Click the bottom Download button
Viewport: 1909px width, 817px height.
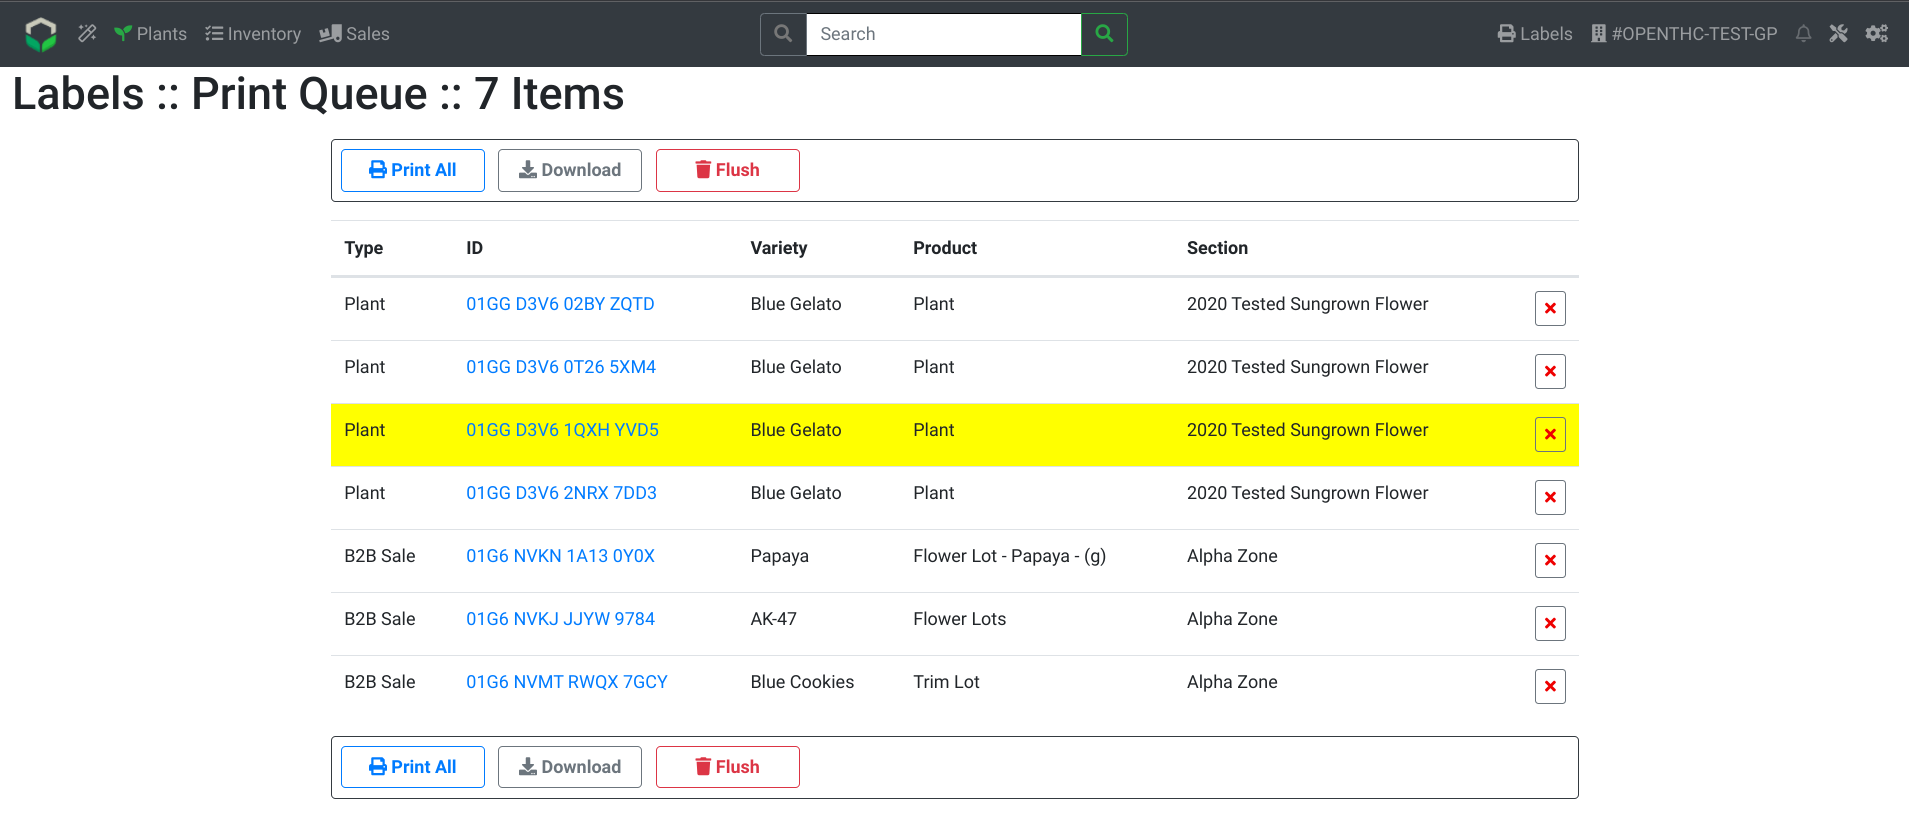pos(570,767)
